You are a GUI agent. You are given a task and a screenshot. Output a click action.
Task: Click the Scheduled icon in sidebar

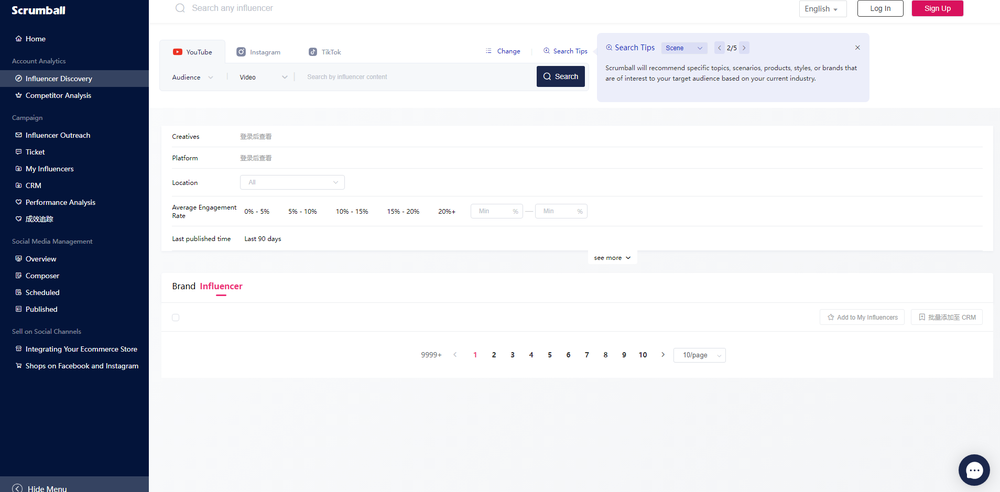(18, 292)
